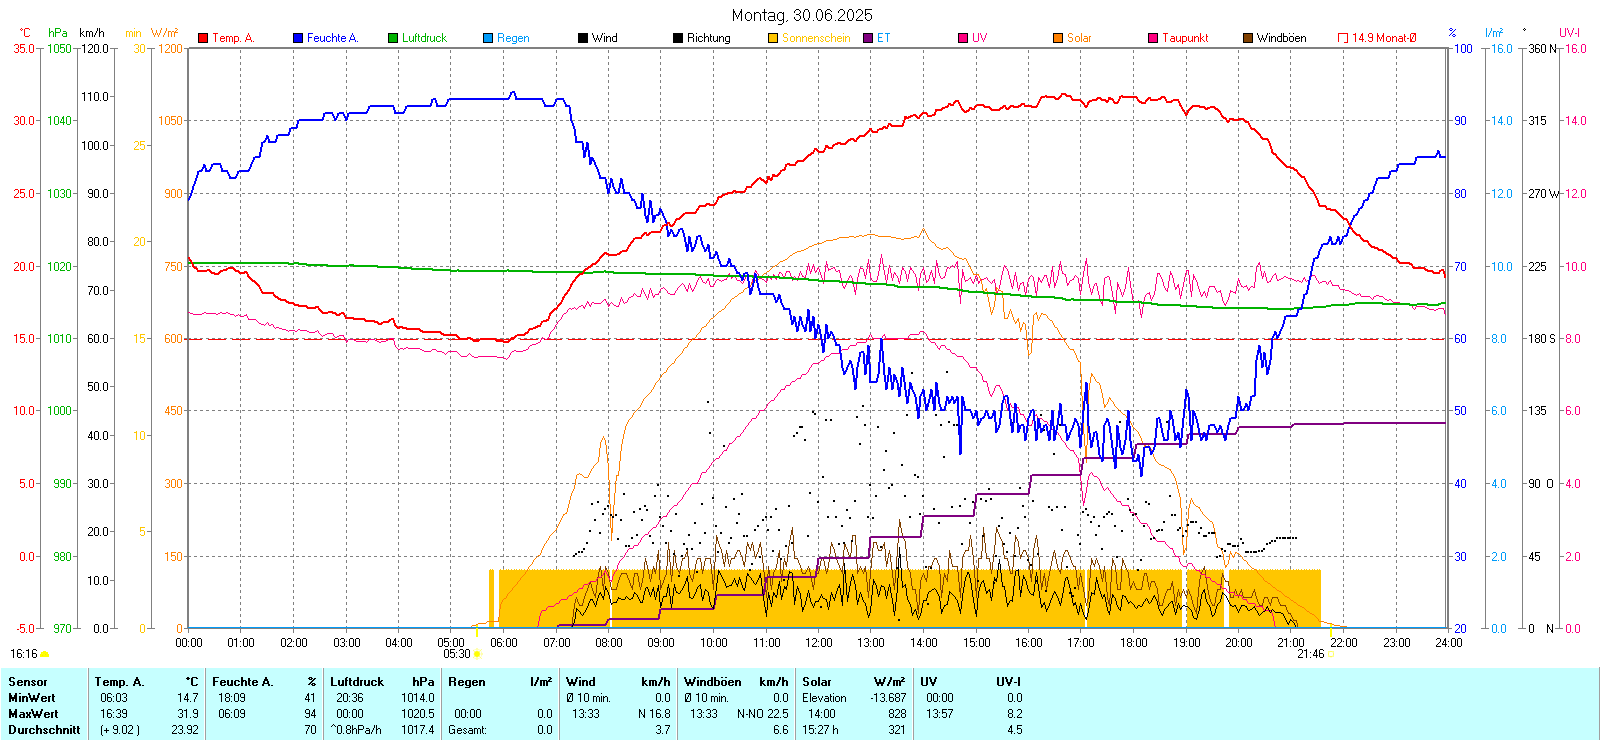Click the yellow Sonnenschein legend square
The image size is (1600, 740).
(773, 38)
